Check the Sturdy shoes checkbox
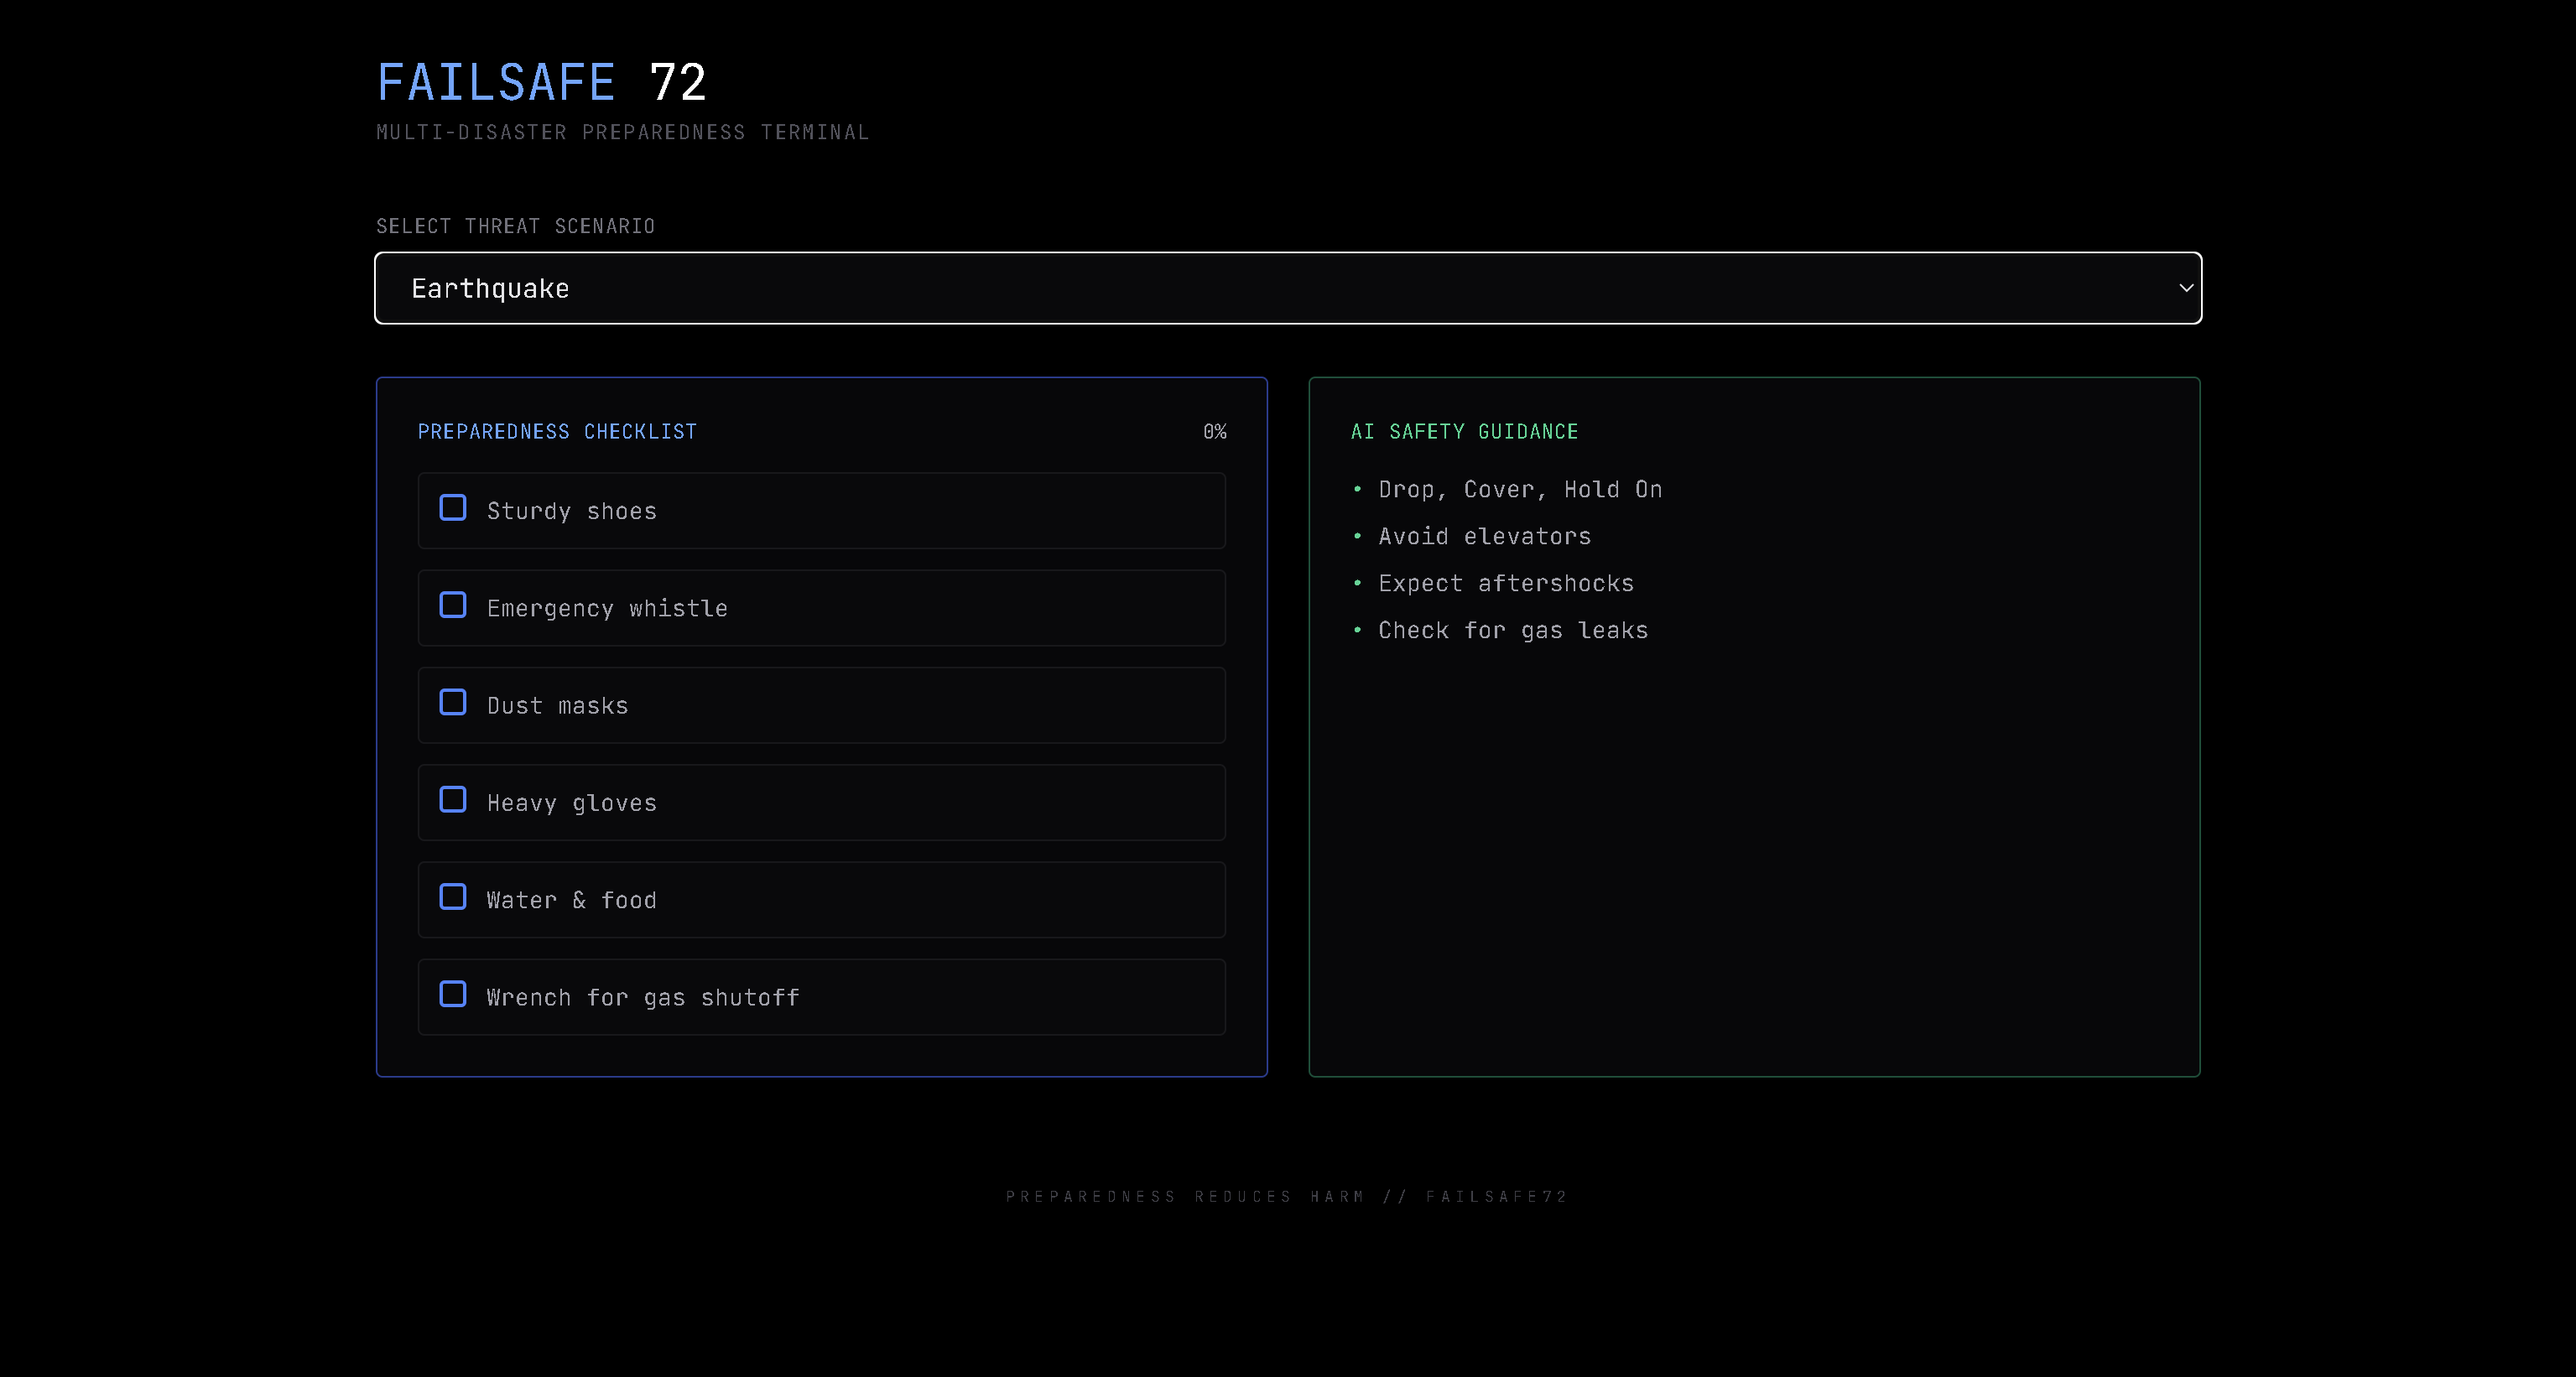Image resolution: width=2576 pixels, height=1377 pixels. pos(453,508)
